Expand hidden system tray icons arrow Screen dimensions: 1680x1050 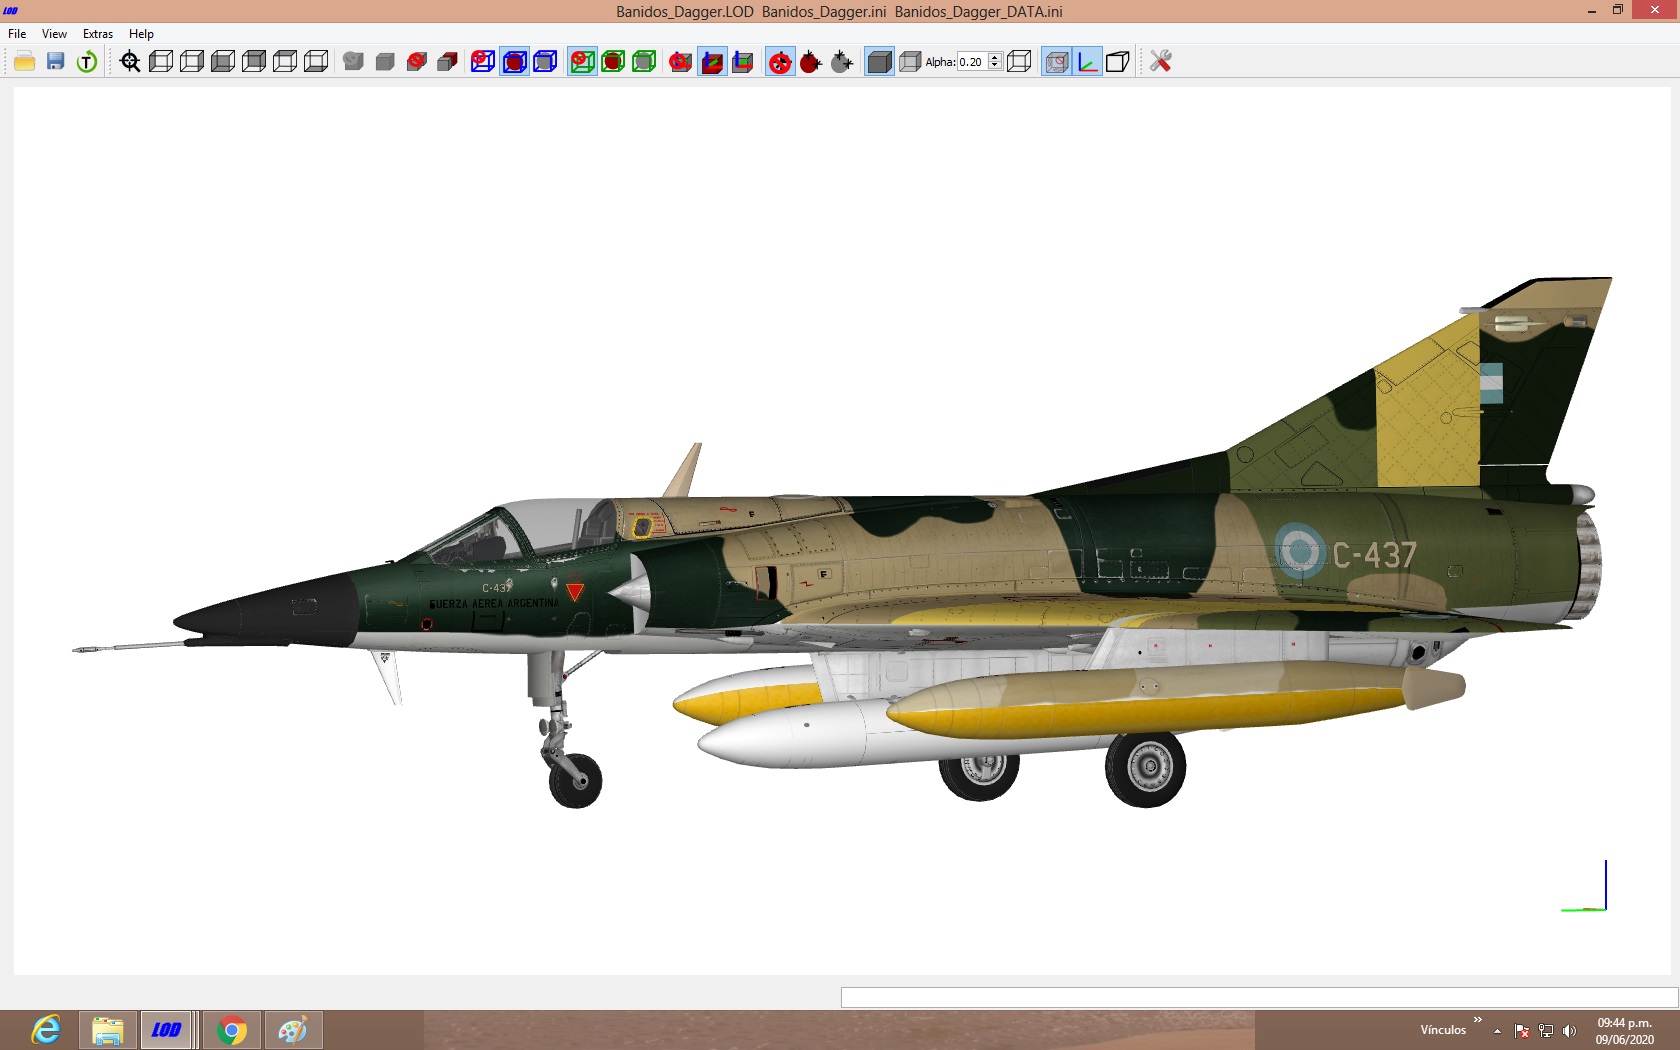[1497, 1031]
